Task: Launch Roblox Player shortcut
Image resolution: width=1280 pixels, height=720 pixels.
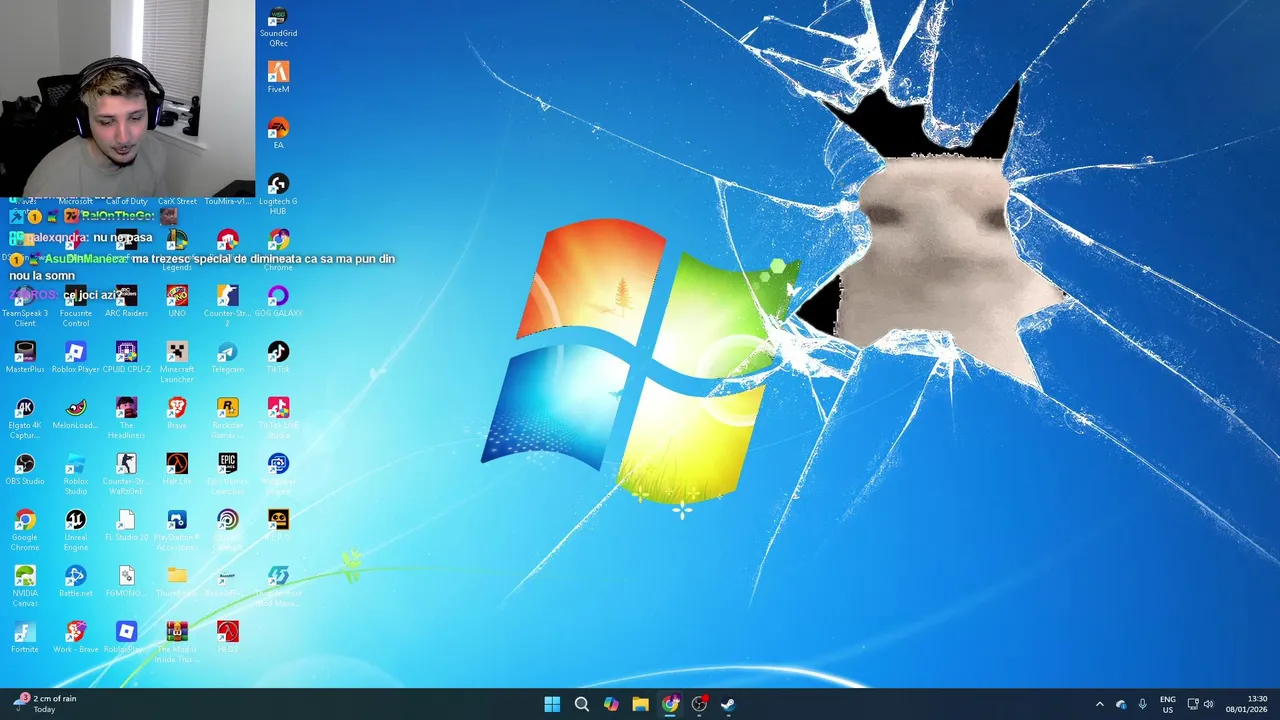Action: [x=76, y=357]
